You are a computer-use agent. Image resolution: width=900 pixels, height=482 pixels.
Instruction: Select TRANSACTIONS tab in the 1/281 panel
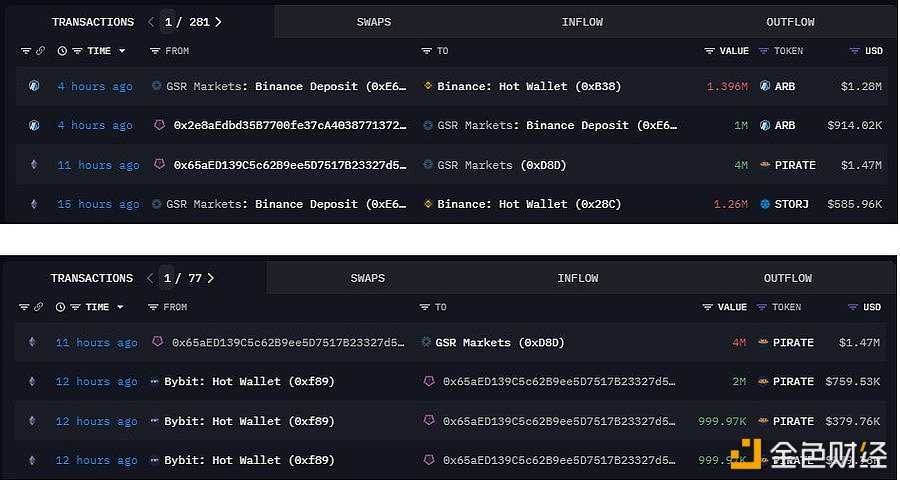[93, 22]
